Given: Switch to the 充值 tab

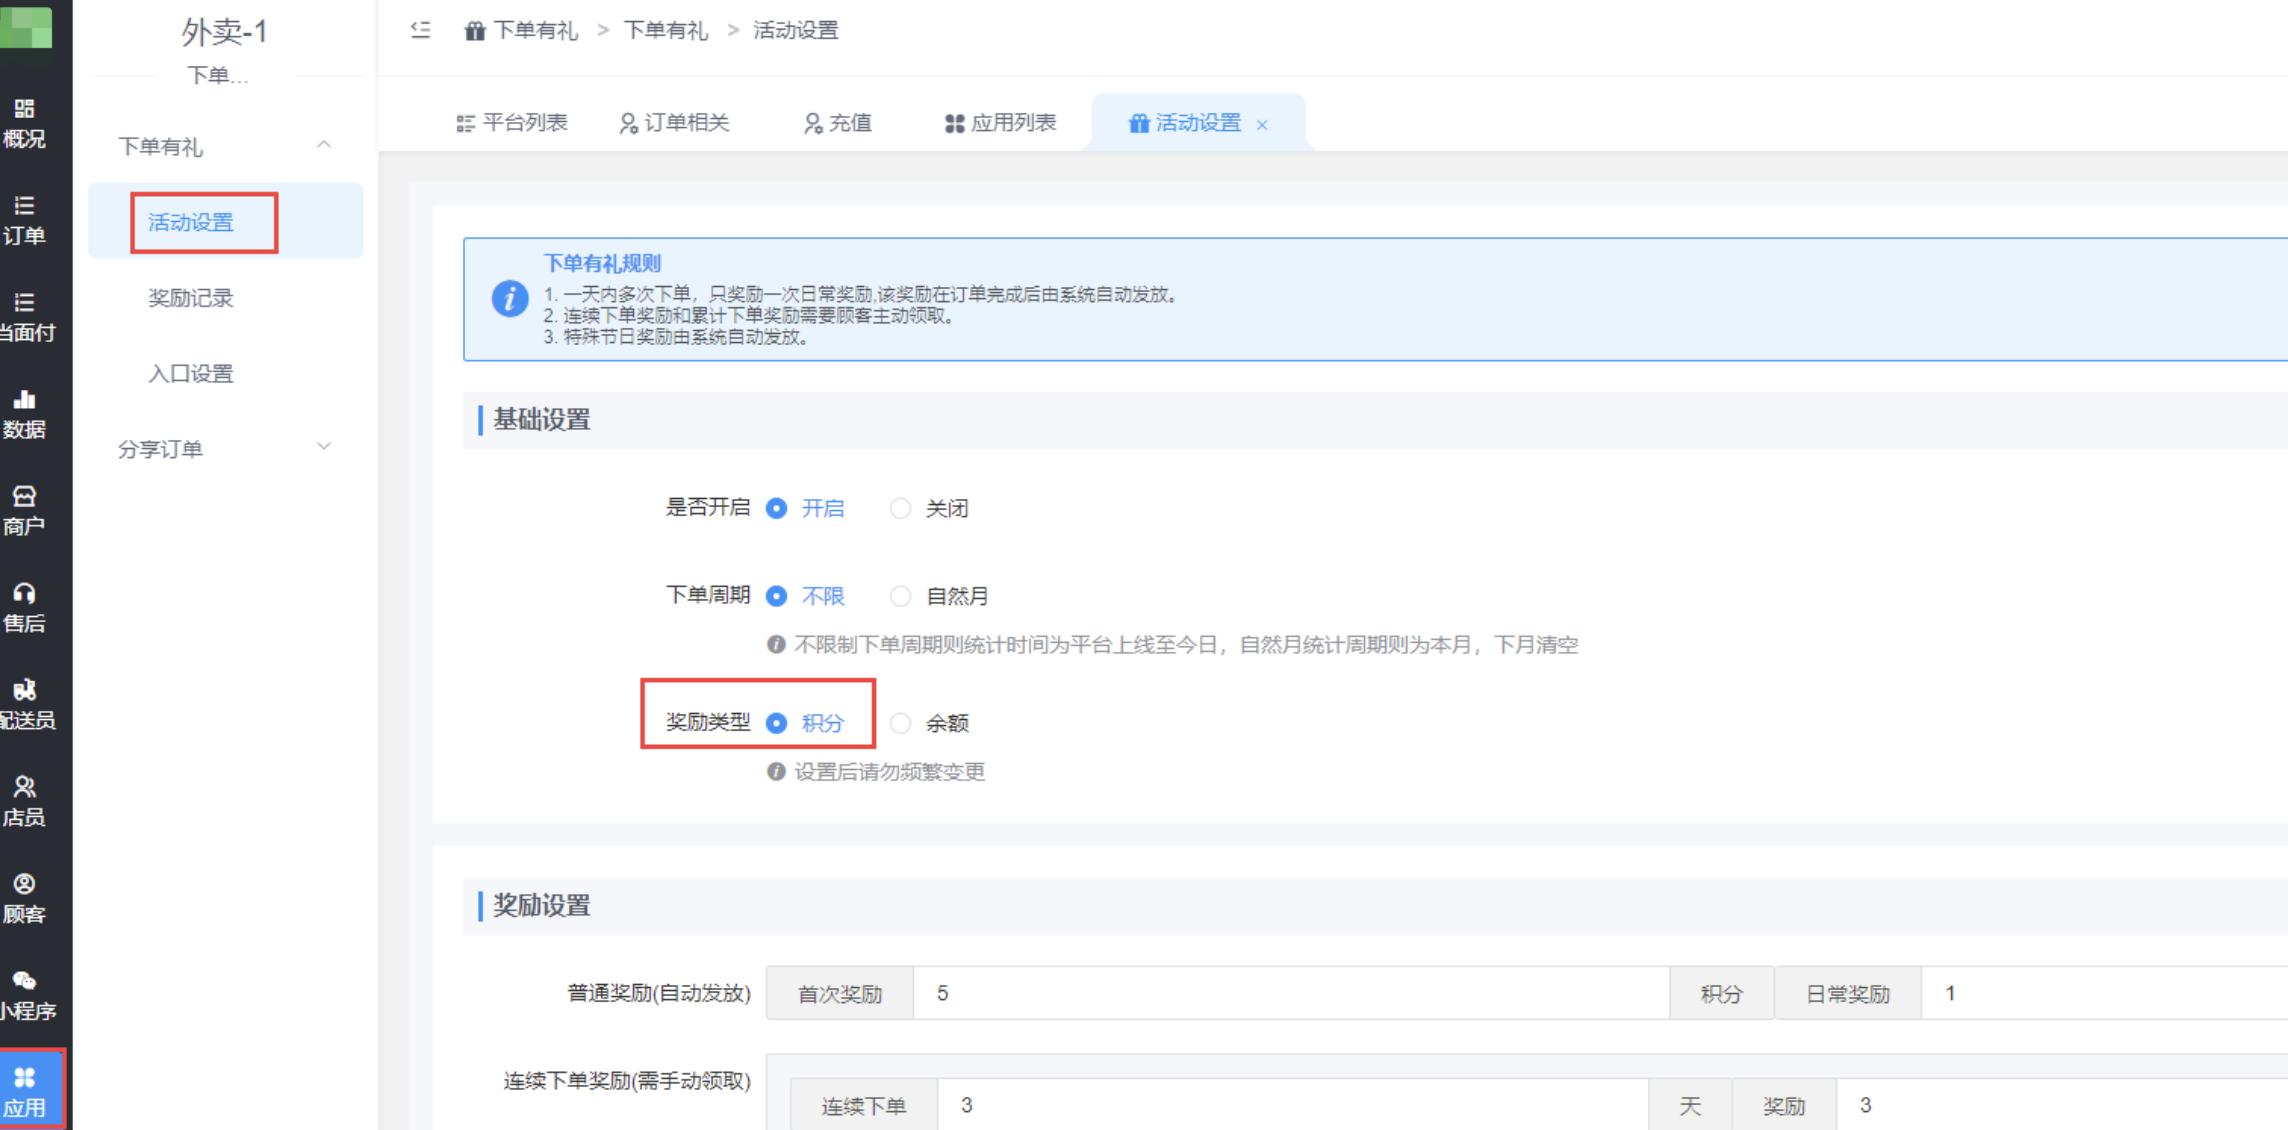Looking at the screenshot, I should point(838,123).
